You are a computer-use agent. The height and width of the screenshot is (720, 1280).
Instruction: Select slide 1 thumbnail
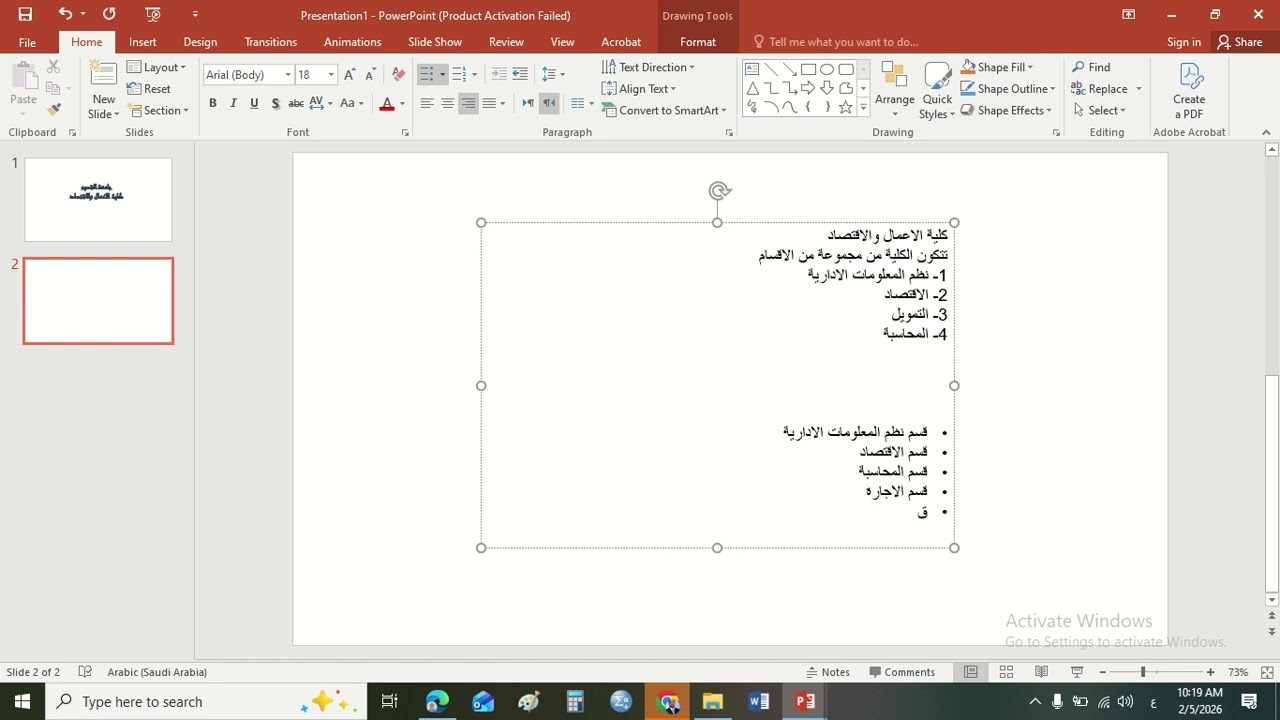click(98, 199)
